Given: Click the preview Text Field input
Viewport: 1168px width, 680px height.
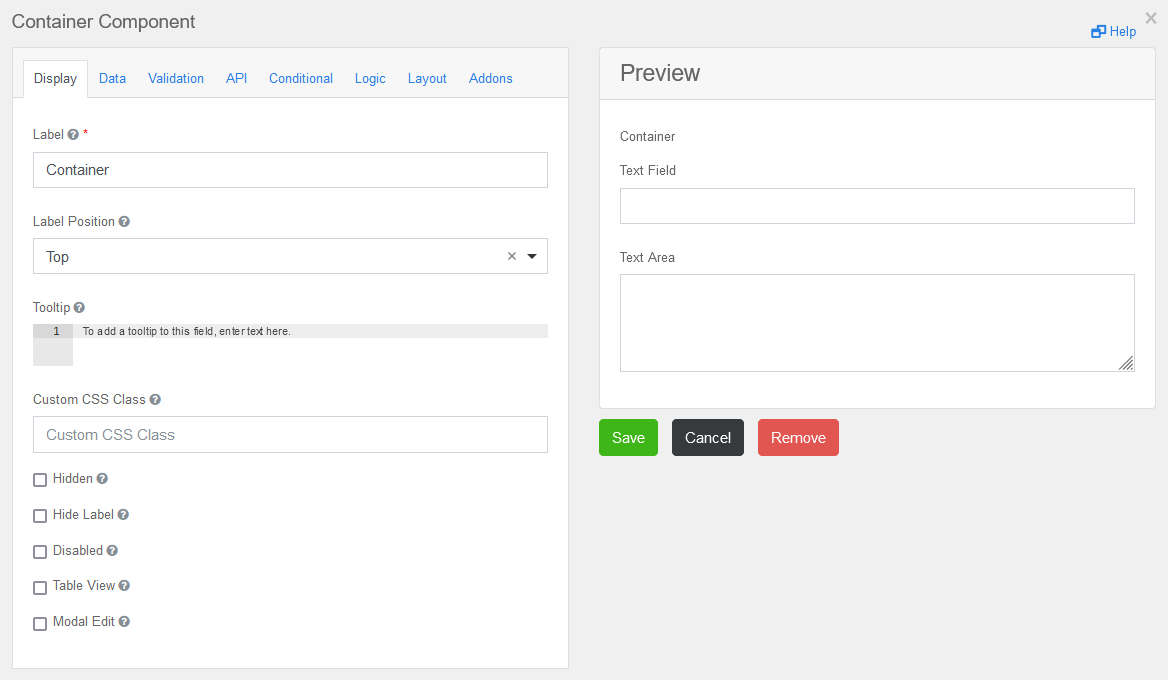Looking at the screenshot, I should pyautogui.click(x=877, y=206).
